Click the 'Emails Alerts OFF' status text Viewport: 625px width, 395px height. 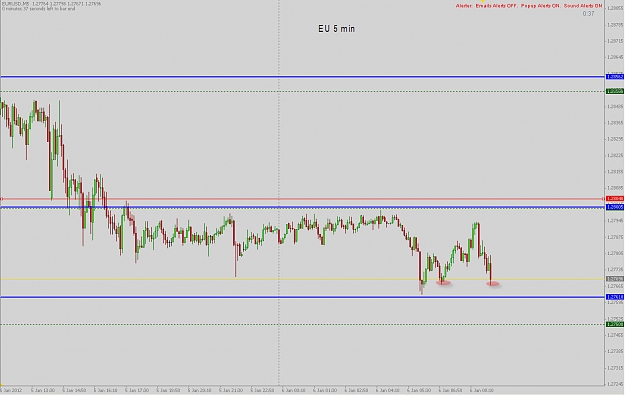point(496,6)
